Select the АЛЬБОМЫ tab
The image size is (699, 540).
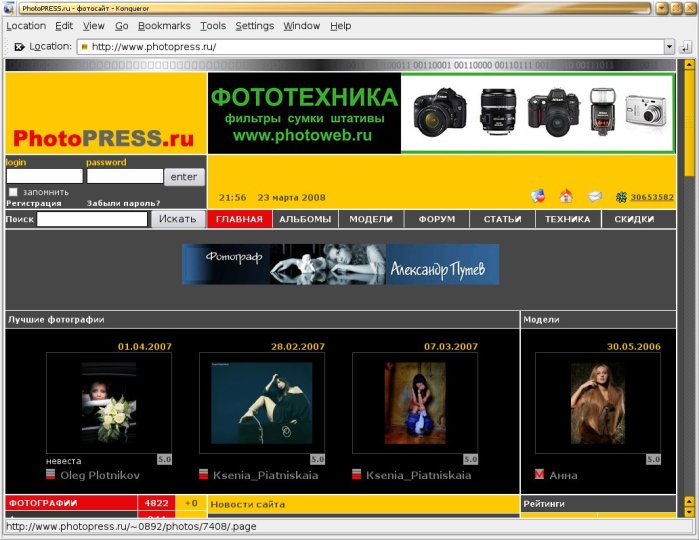point(305,219)
